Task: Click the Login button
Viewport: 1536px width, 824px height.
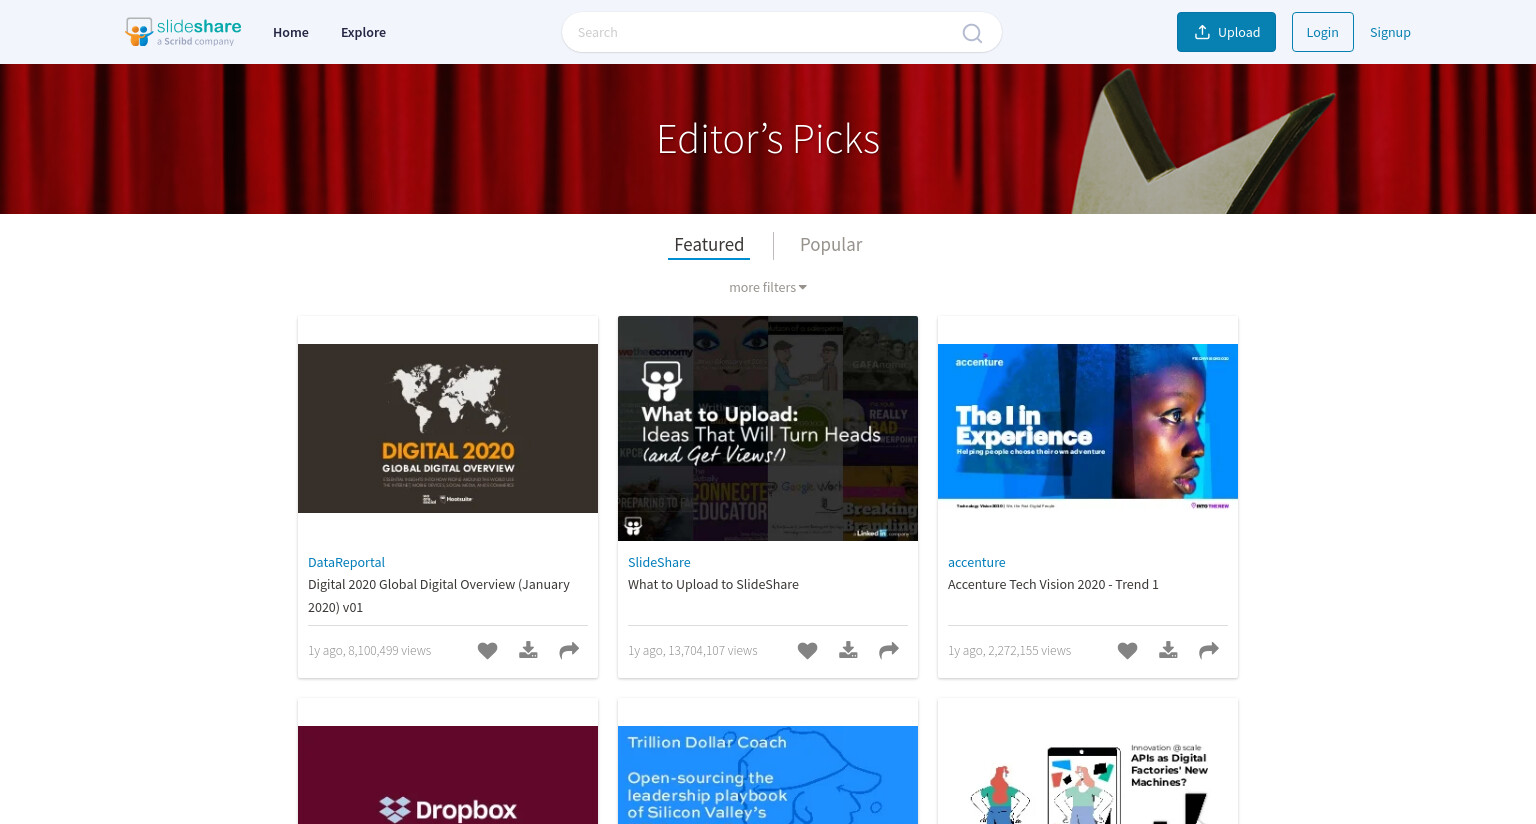Action: pos(1322,32)
